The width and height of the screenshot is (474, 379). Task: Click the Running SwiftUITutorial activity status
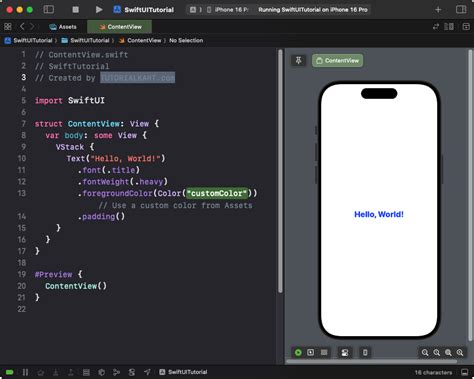[313, 10]
